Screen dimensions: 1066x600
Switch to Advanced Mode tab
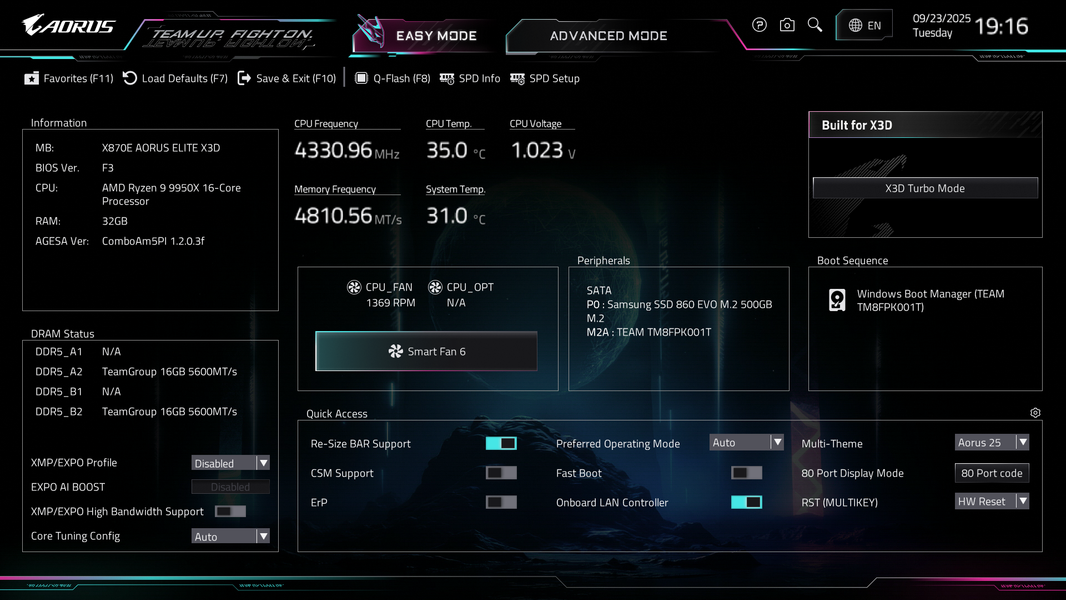pyautogui.click(x=608, y=35)
